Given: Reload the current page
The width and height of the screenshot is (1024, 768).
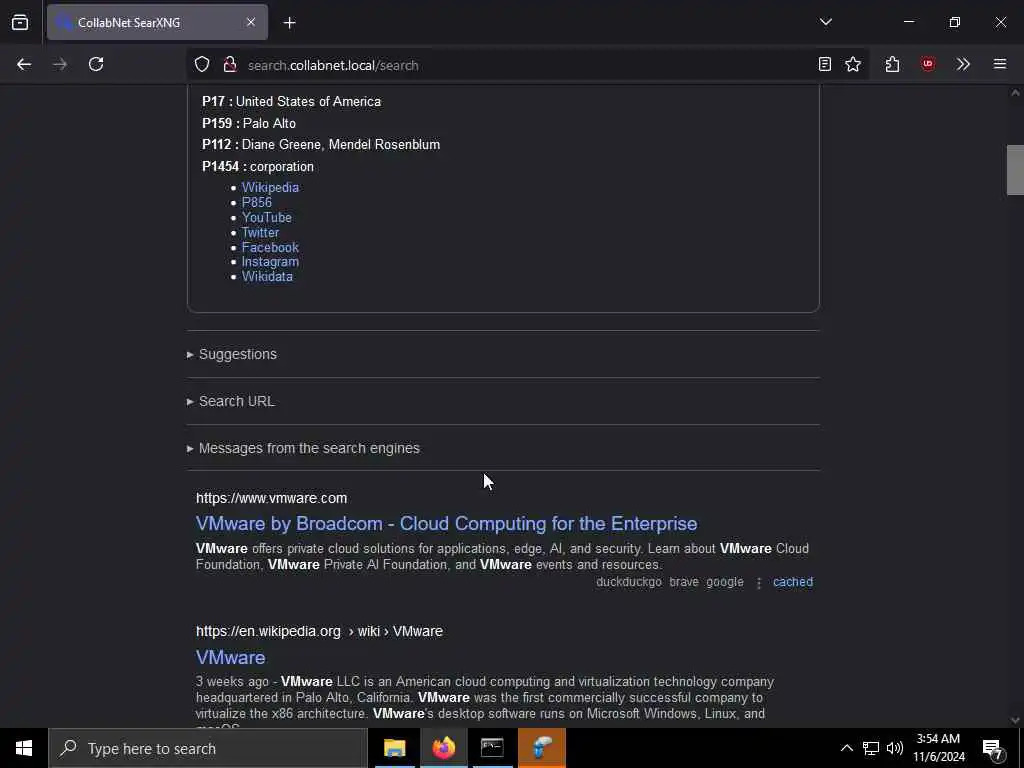Looking at the screenshot, I should [x=96, y=64].
